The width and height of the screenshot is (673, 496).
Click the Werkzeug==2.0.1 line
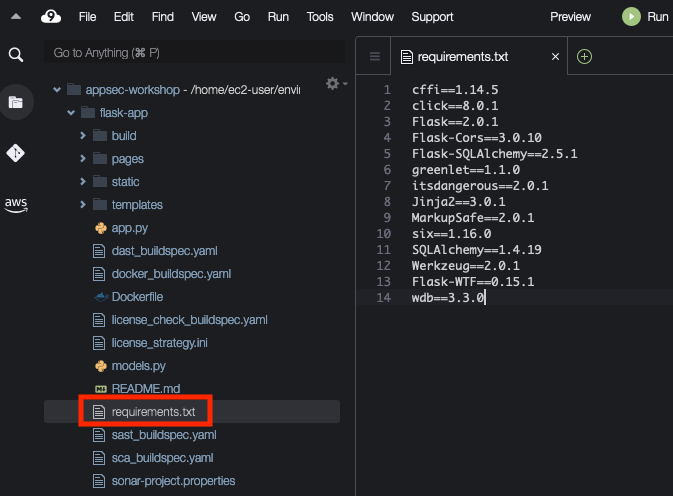click(466, 266)
